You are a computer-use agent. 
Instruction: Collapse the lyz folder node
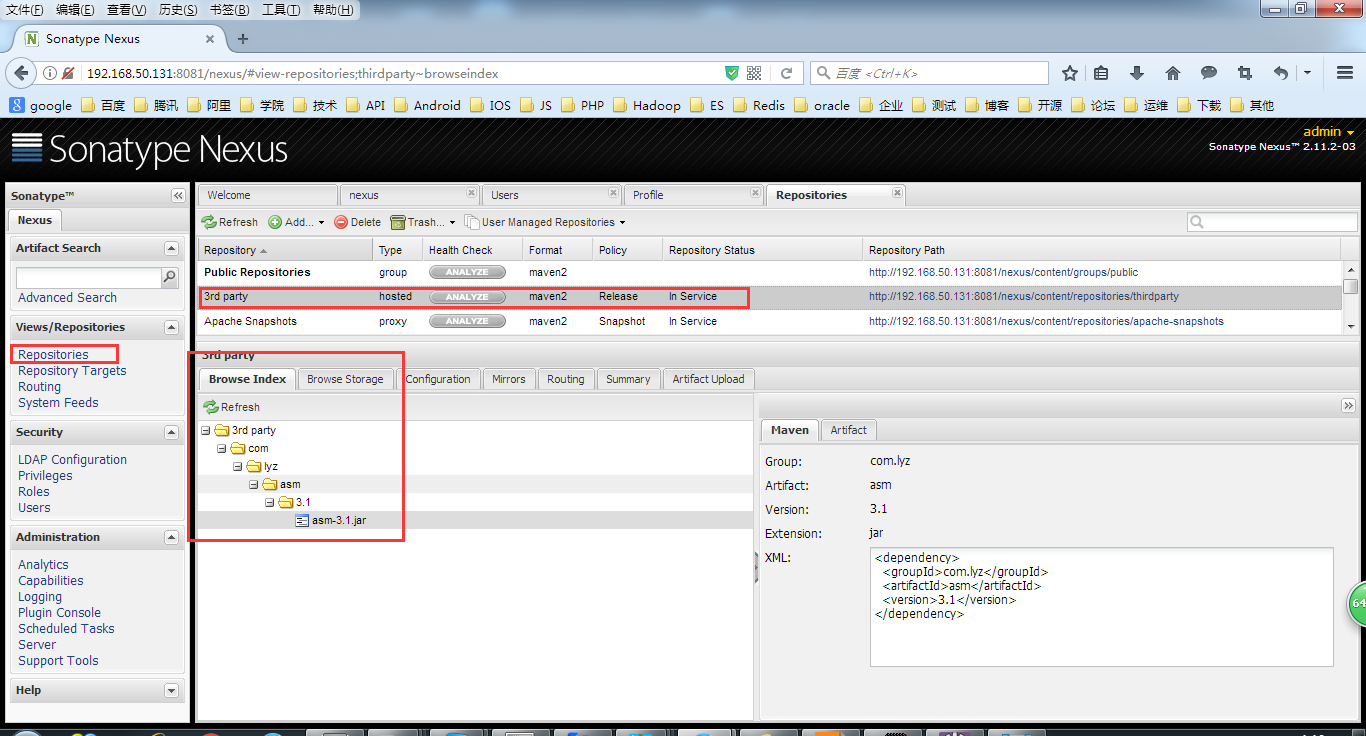click(x=238, y=467)
